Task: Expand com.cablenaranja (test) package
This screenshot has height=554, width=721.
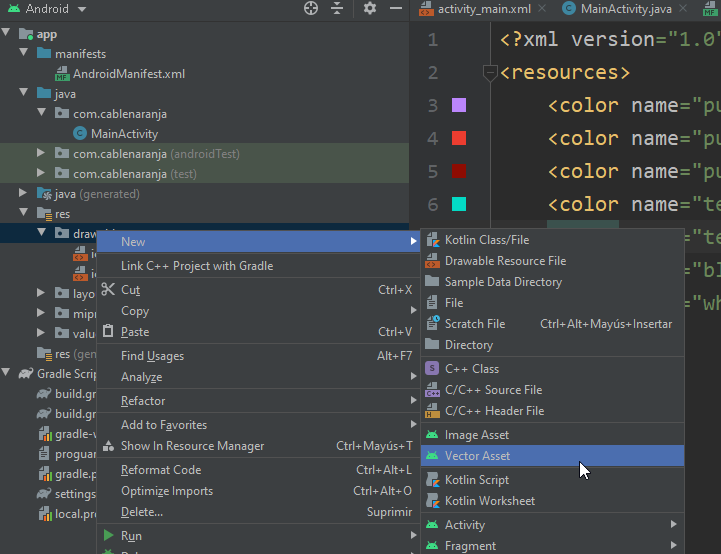Action: (x=41, y=173)
